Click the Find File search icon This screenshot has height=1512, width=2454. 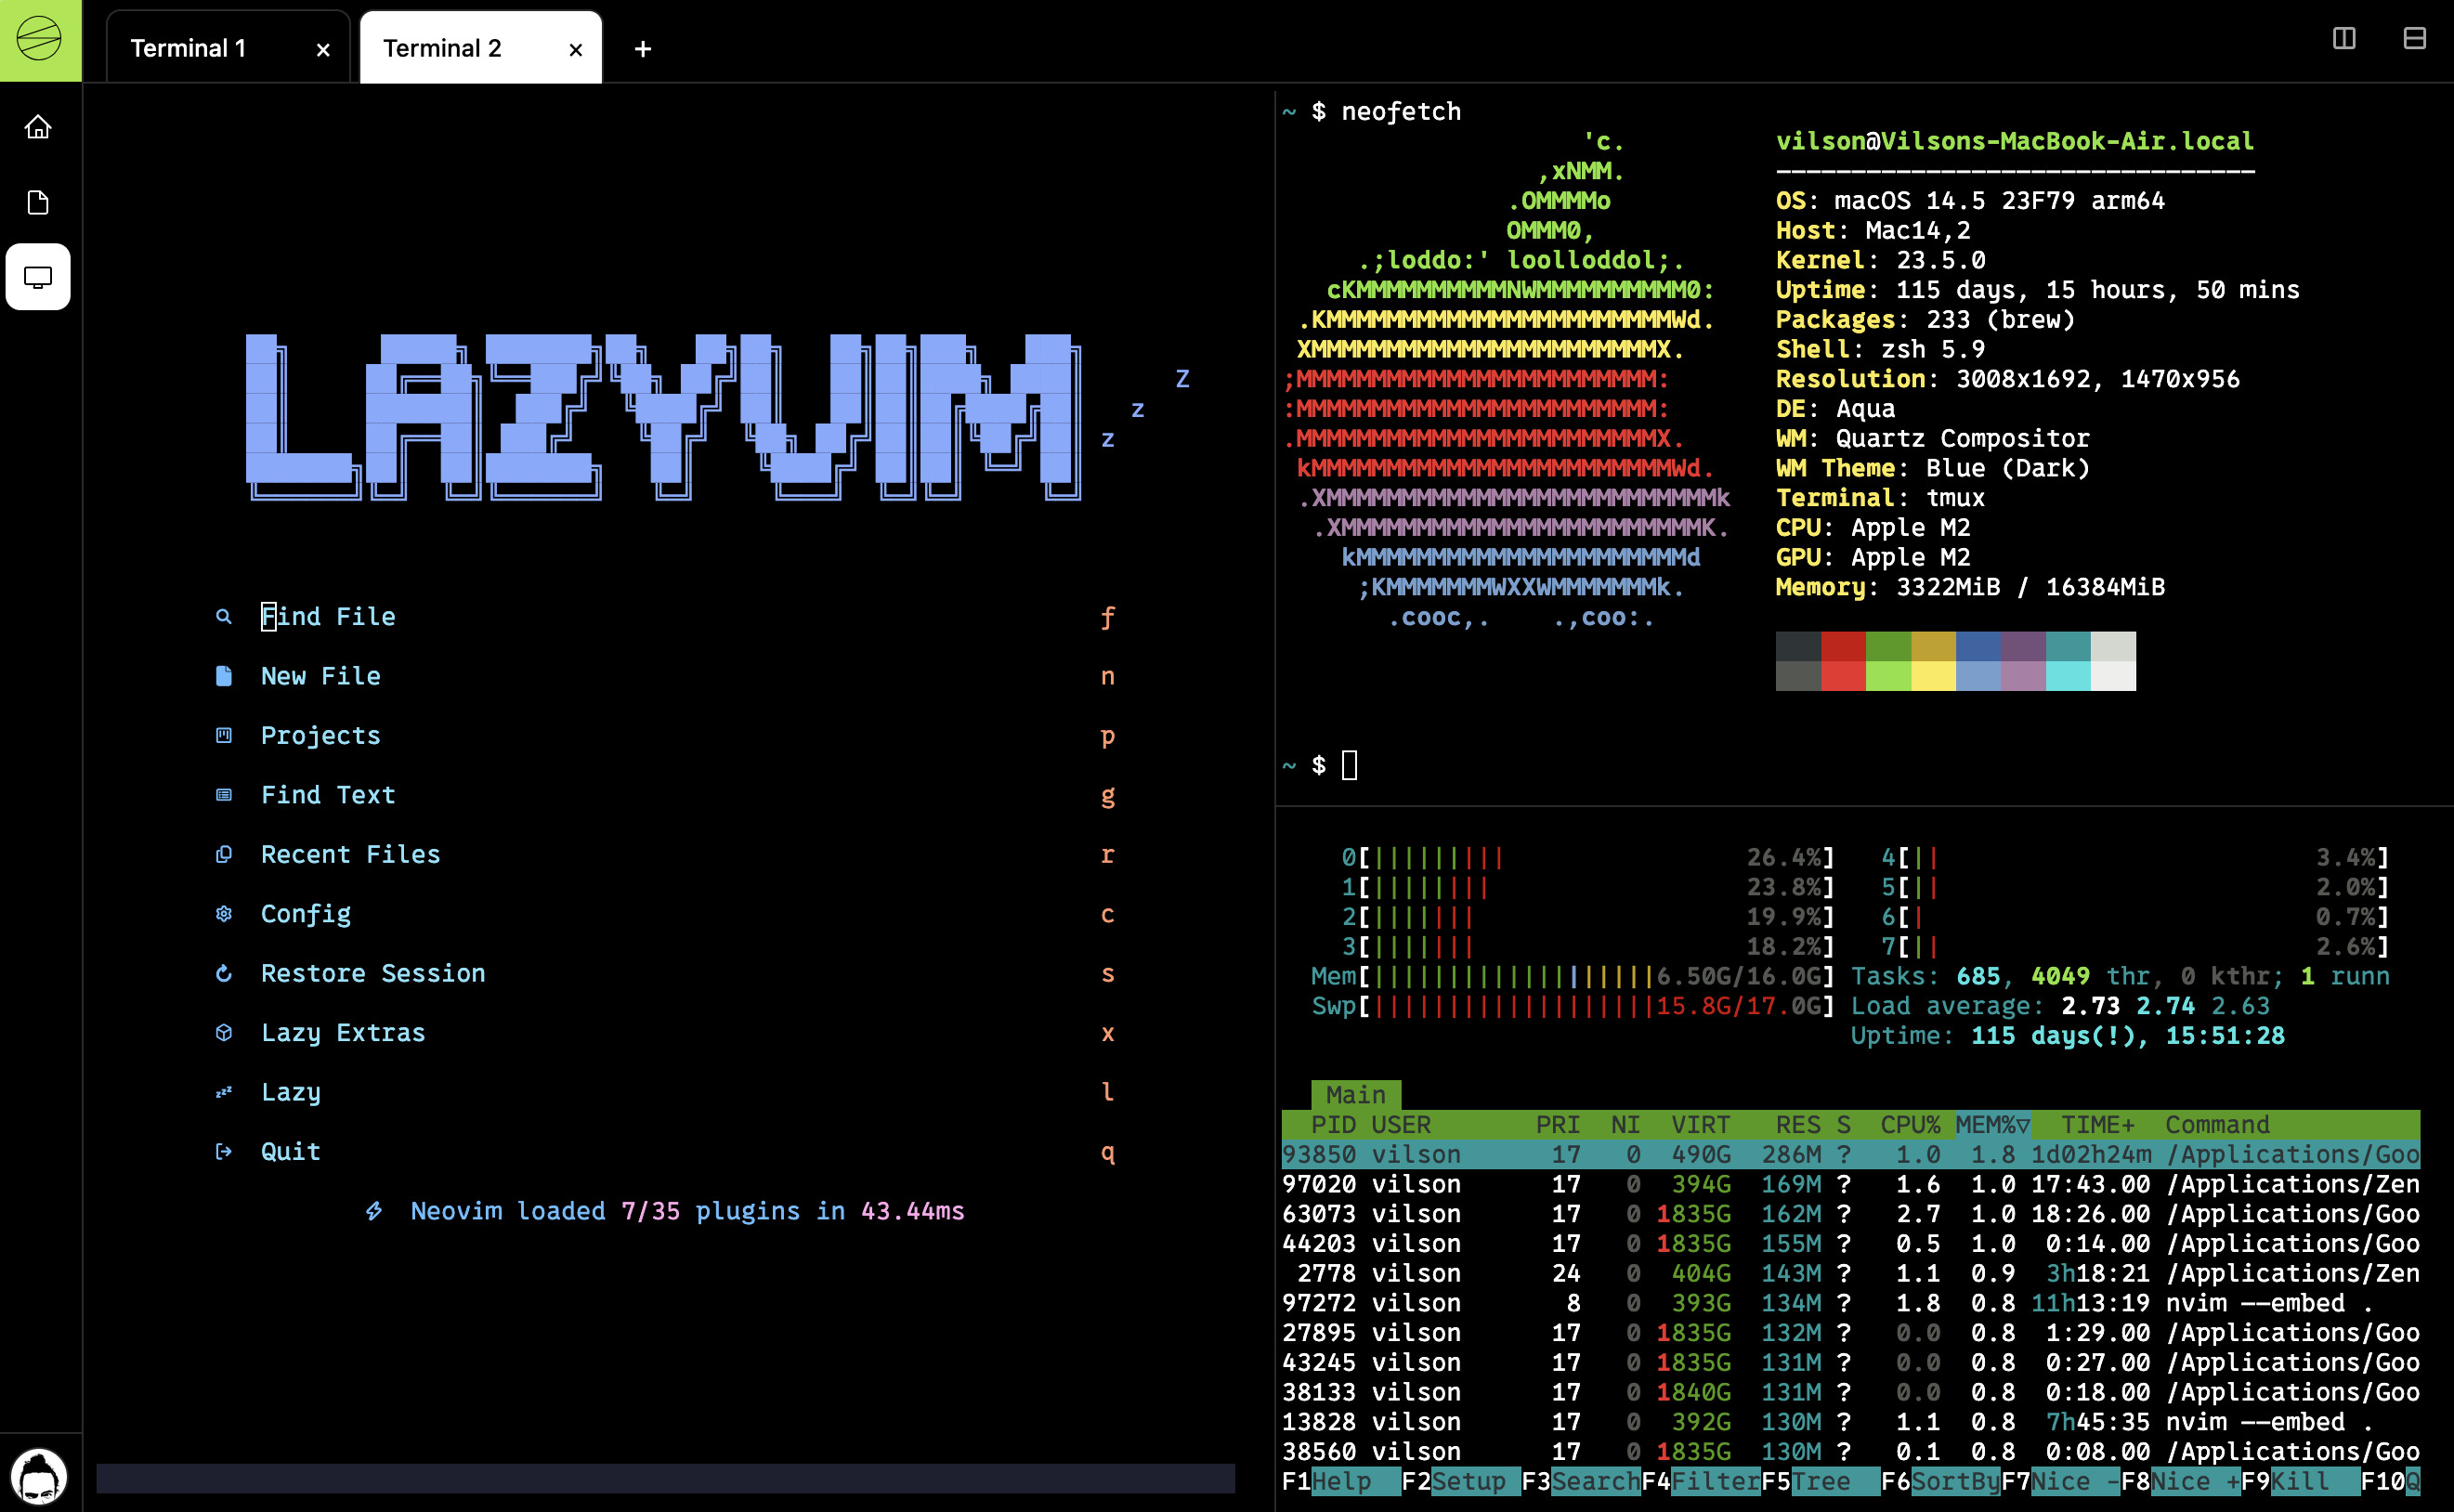tap(224, 617)
